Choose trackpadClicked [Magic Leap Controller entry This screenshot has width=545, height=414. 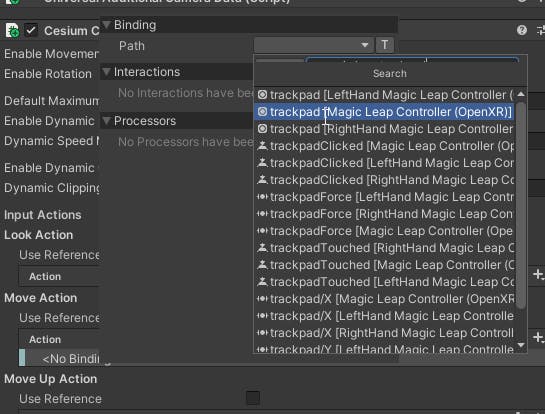tap(384, 146)
